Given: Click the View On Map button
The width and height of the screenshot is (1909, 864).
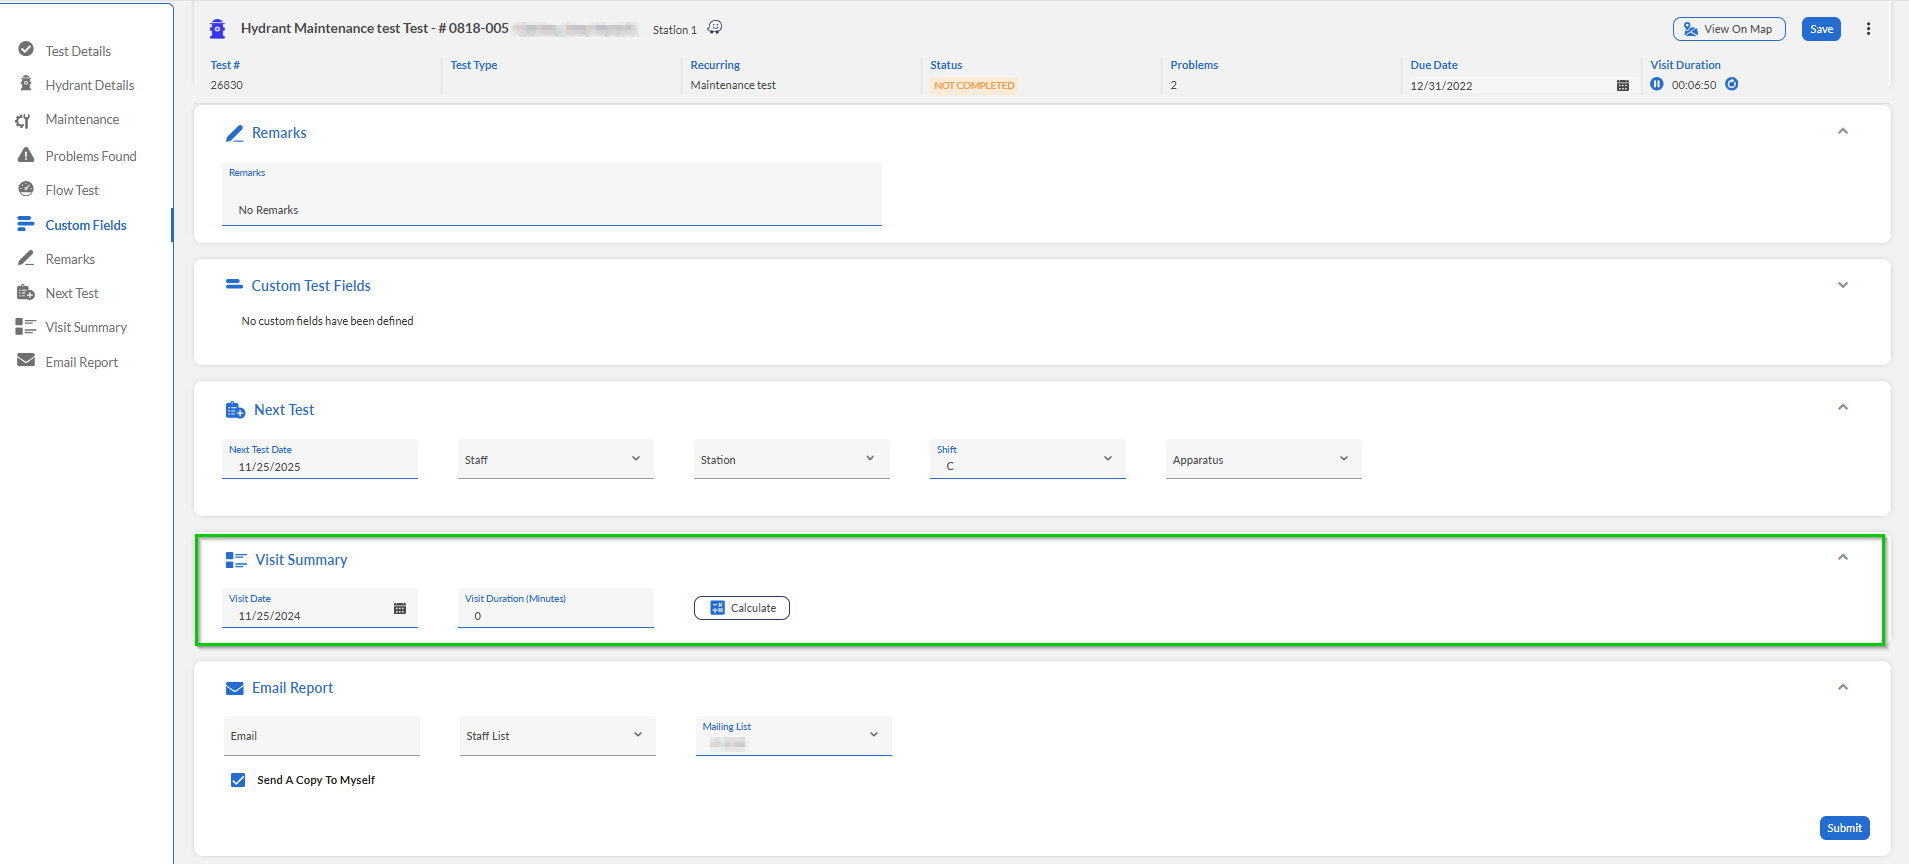Looking at the screenshot, I should click(1728, 29).
